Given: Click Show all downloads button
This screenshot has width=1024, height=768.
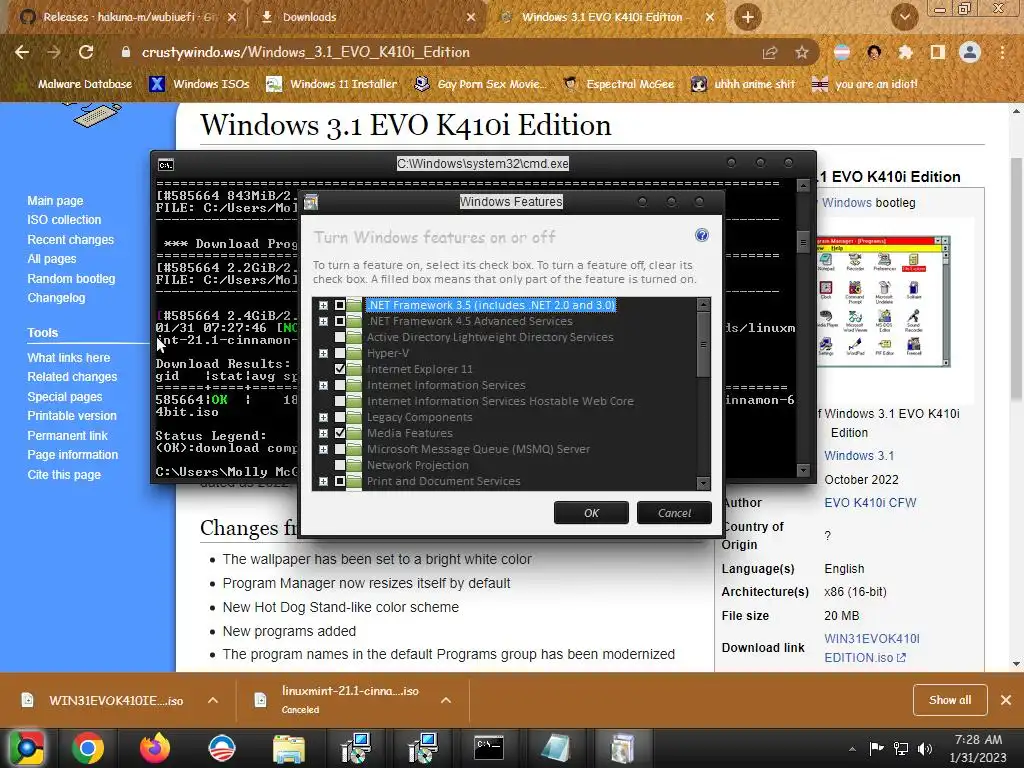Looking at the screenshot, I should point(950,700).
